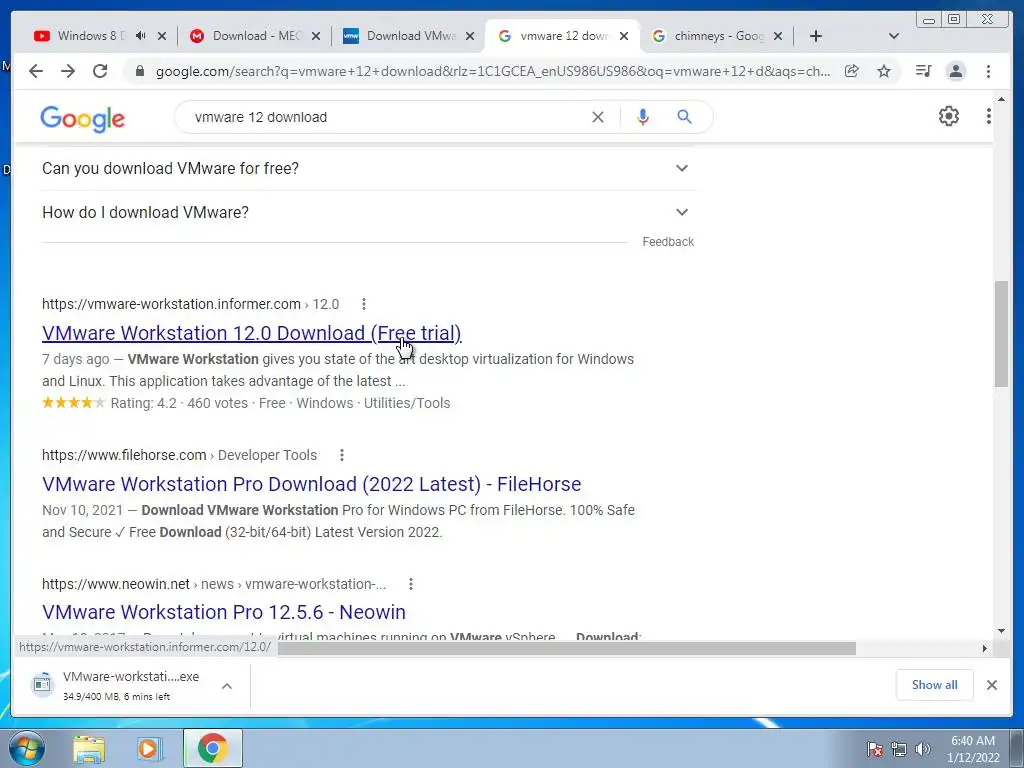Screen dimensions: 1024x768
Task: Click scroll down arrow of page
Action: [x=1002, y=631]
